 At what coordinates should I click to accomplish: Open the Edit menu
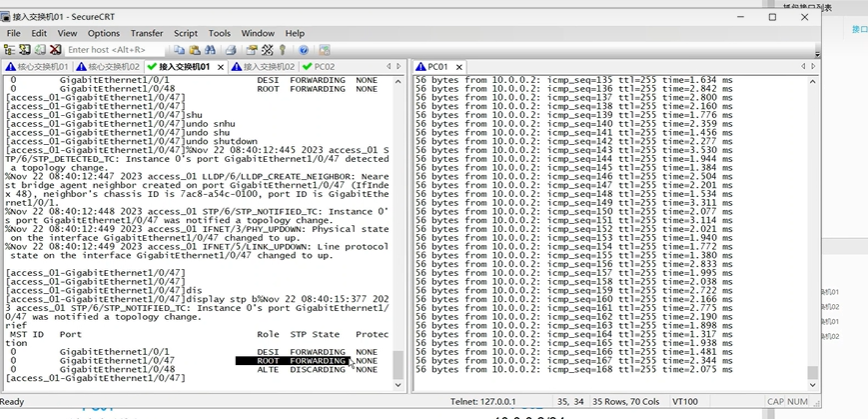(39, 33)
